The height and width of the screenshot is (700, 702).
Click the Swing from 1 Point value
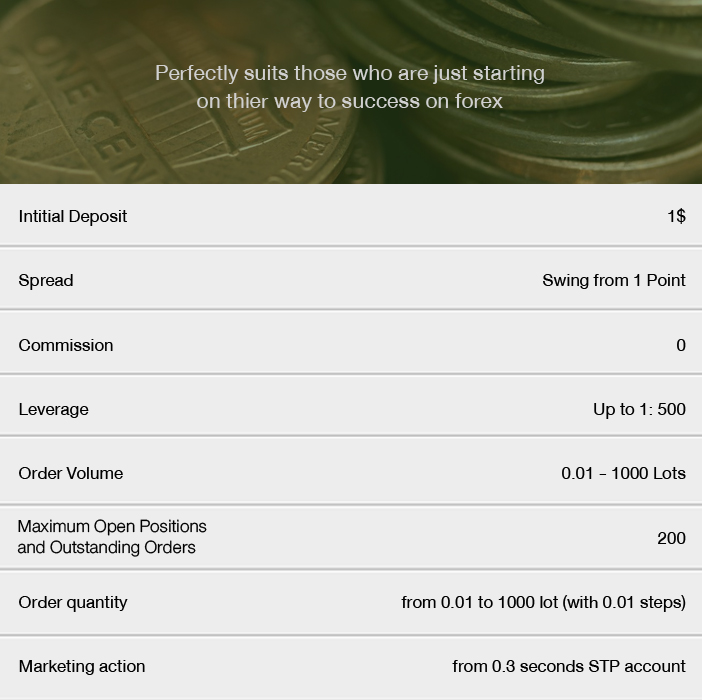pyautogui.click(x=614, y=281)
